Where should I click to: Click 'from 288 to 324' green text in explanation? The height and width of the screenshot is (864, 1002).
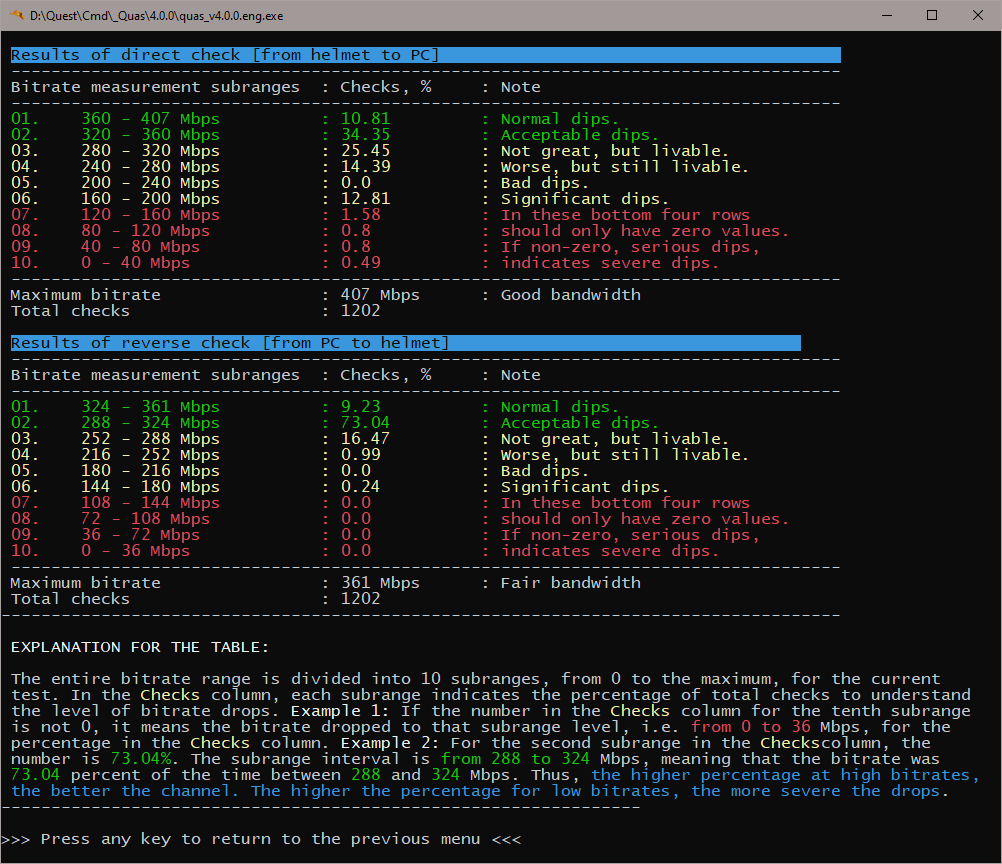click(x=515, y=759)
